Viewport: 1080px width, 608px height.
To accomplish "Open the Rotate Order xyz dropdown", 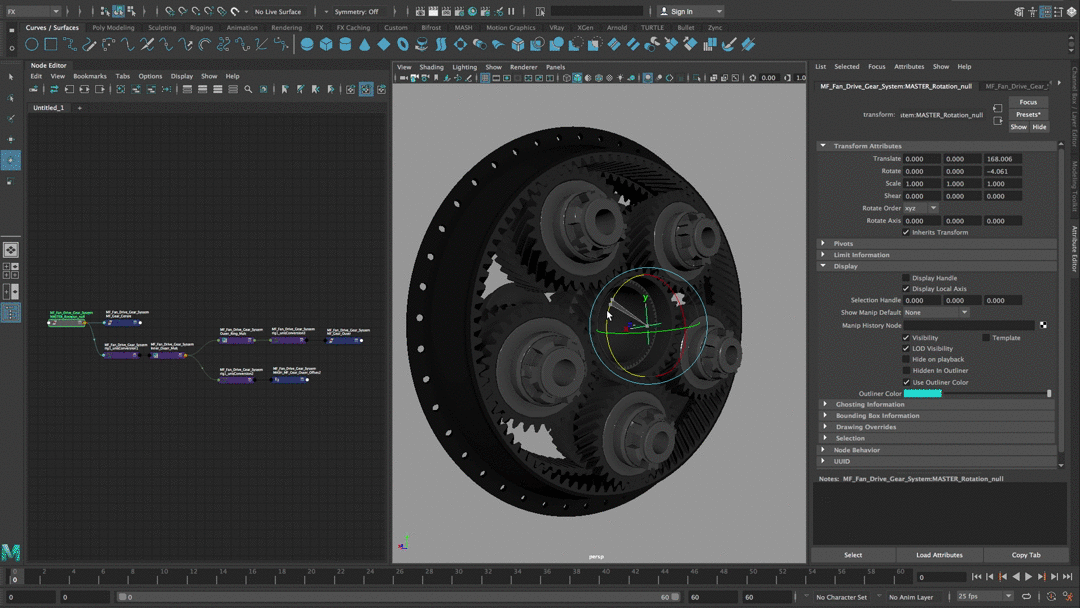I will (x=922, y=208).
